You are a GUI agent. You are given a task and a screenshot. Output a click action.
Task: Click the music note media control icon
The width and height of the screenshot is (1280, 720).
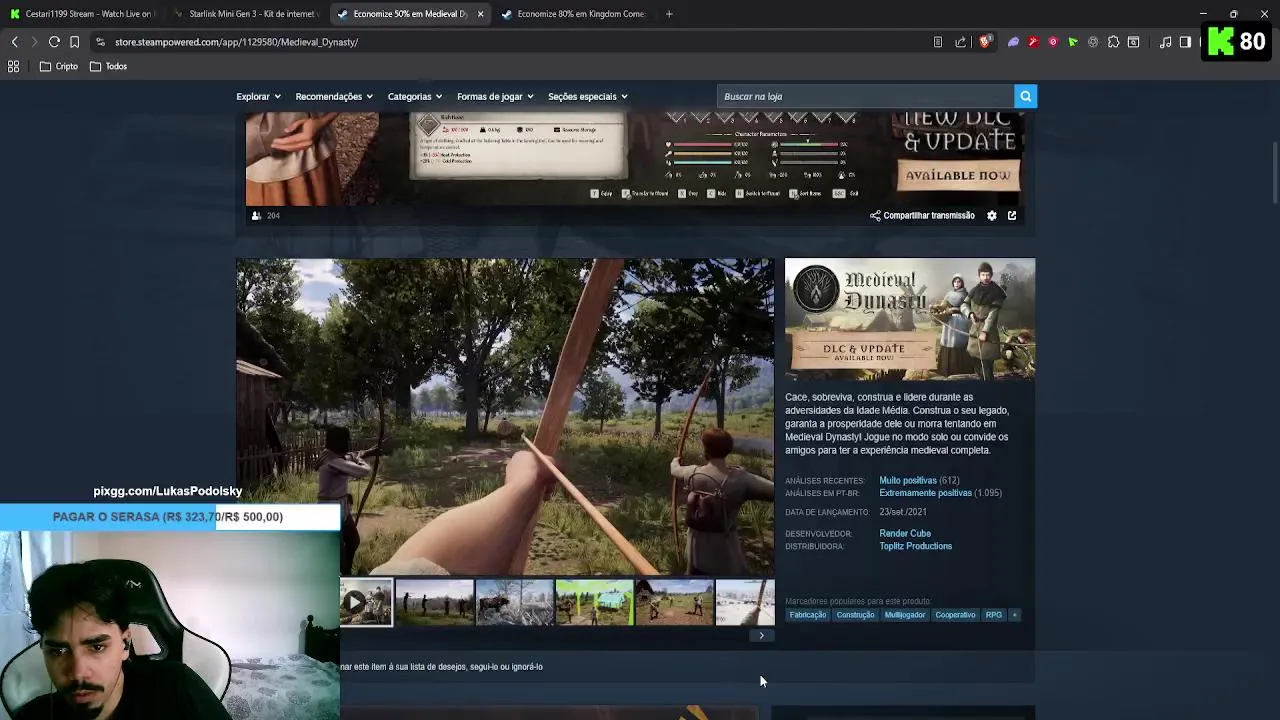pos(1166,42)
